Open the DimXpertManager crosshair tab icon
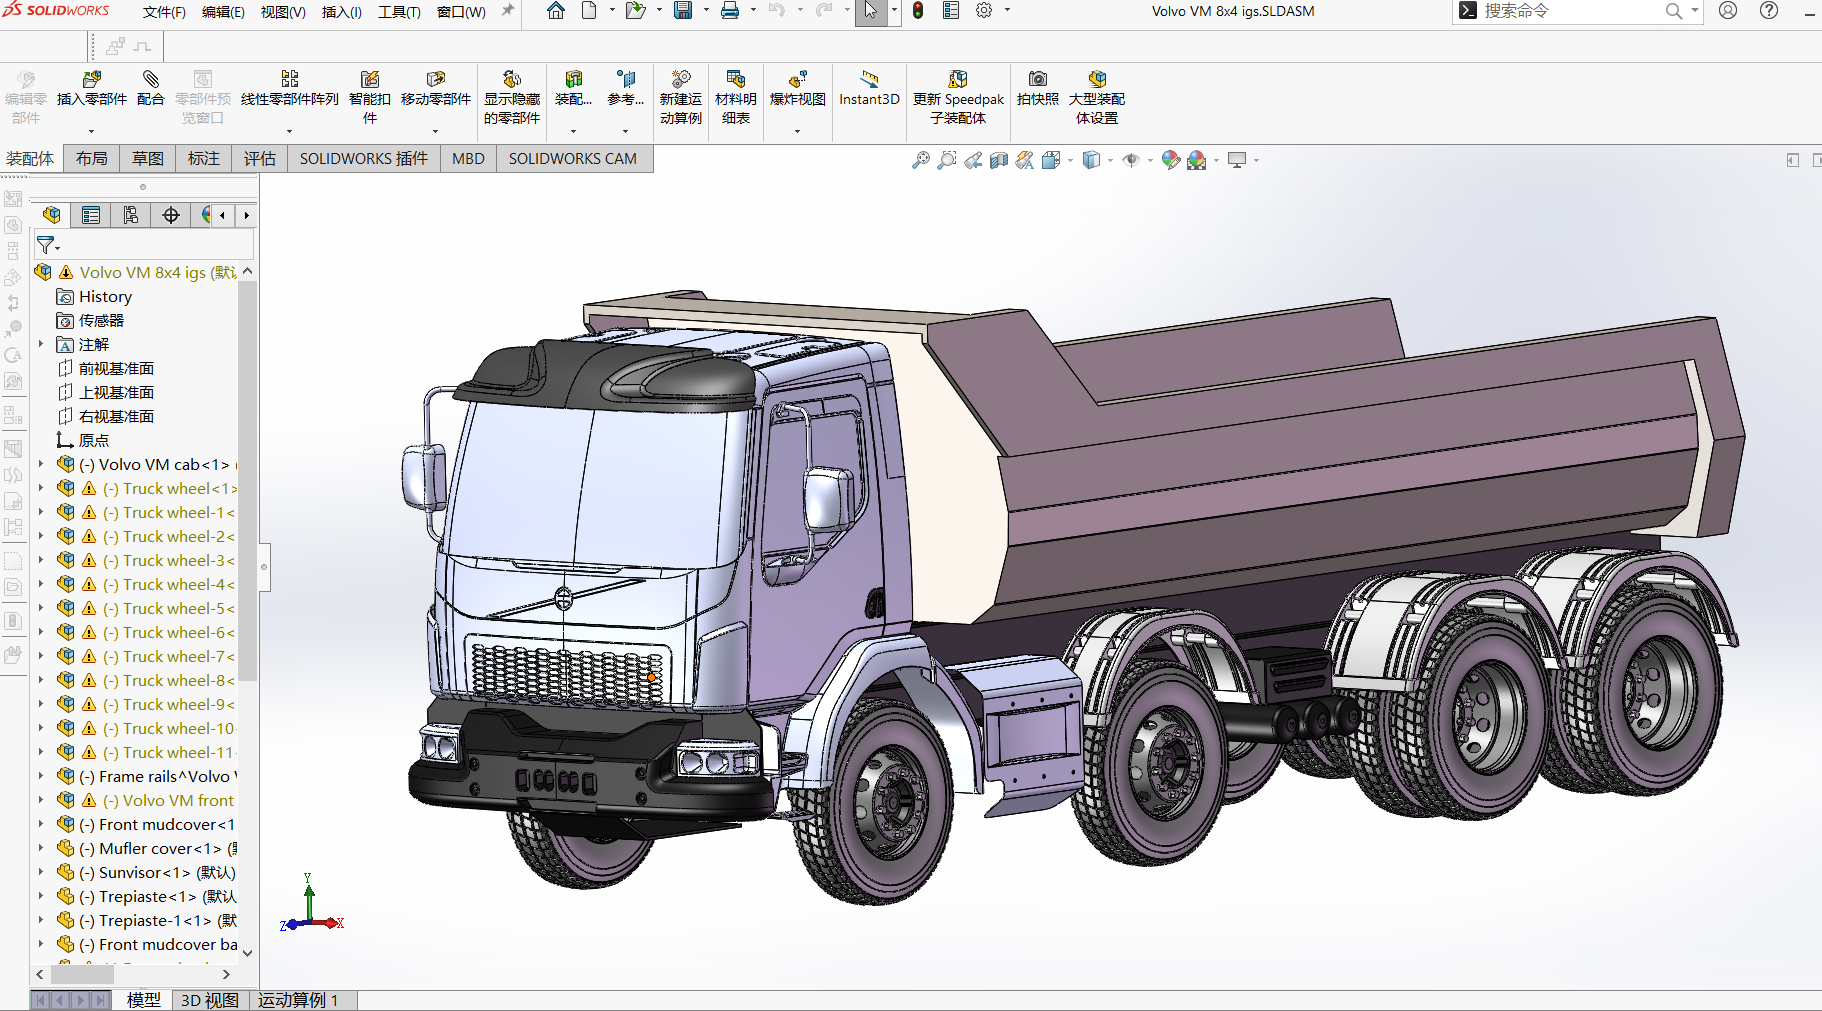 (171, 215)
